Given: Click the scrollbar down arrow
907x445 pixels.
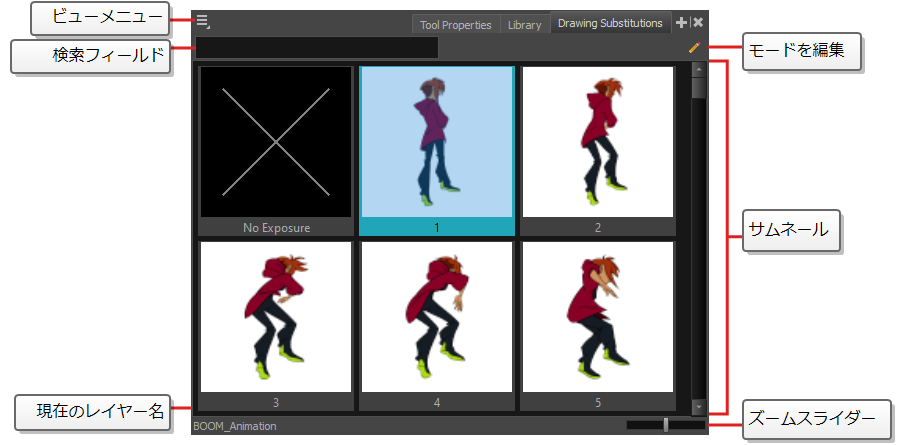Looking at the screenshot, I should [699, 407].
